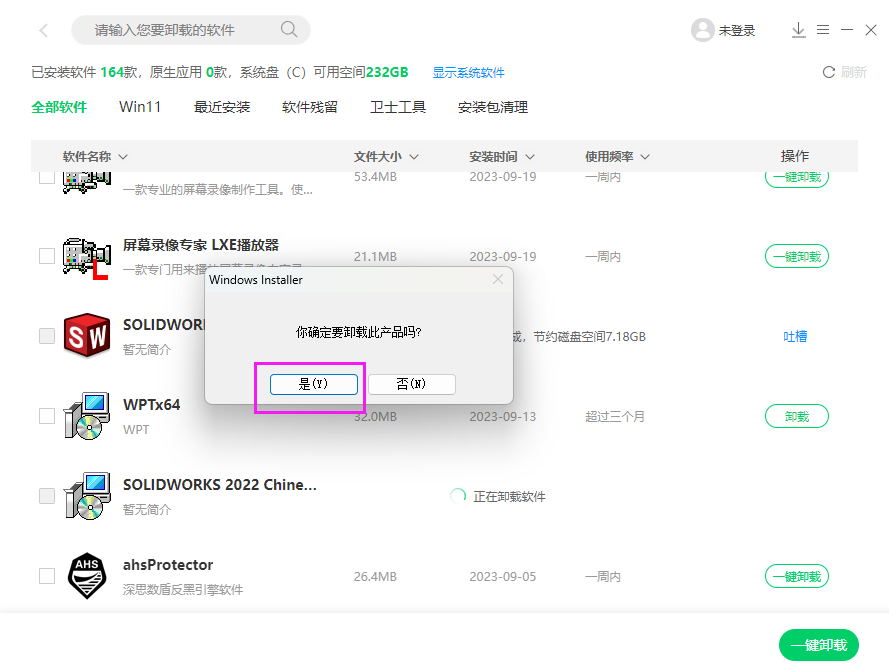Click the 刷新 refresh label
This screenshot has height=671, width=889.
853,72
